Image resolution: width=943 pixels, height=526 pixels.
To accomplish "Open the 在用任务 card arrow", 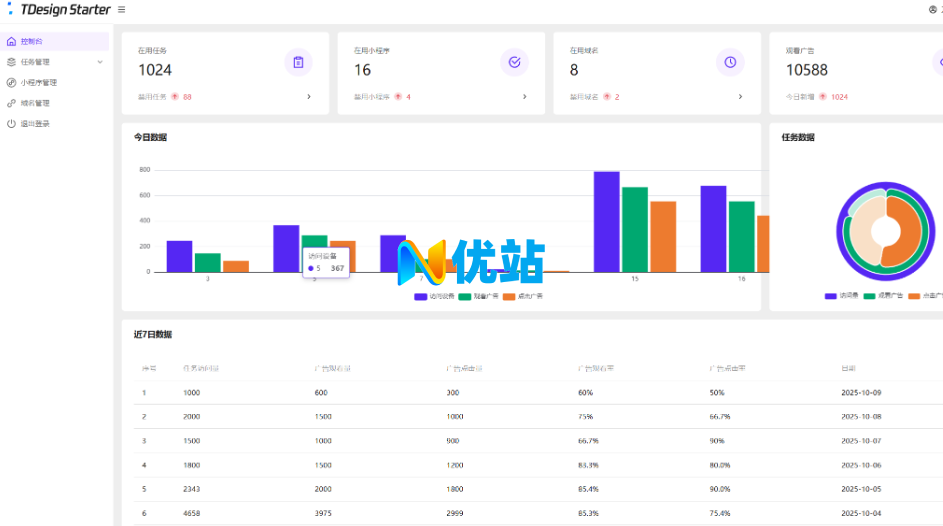I will tap(308, 97).
